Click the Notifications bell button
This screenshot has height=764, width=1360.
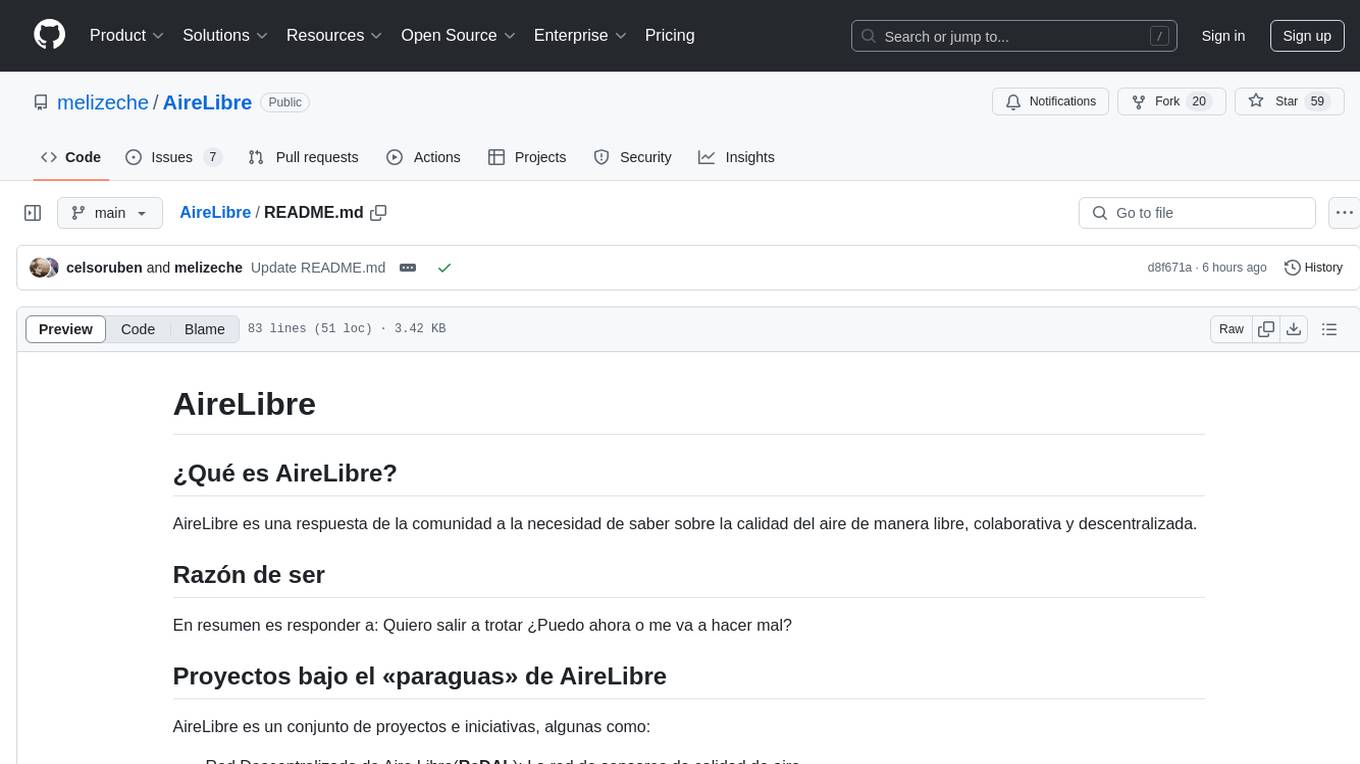pyautogui.click(x=1050, y=101)
